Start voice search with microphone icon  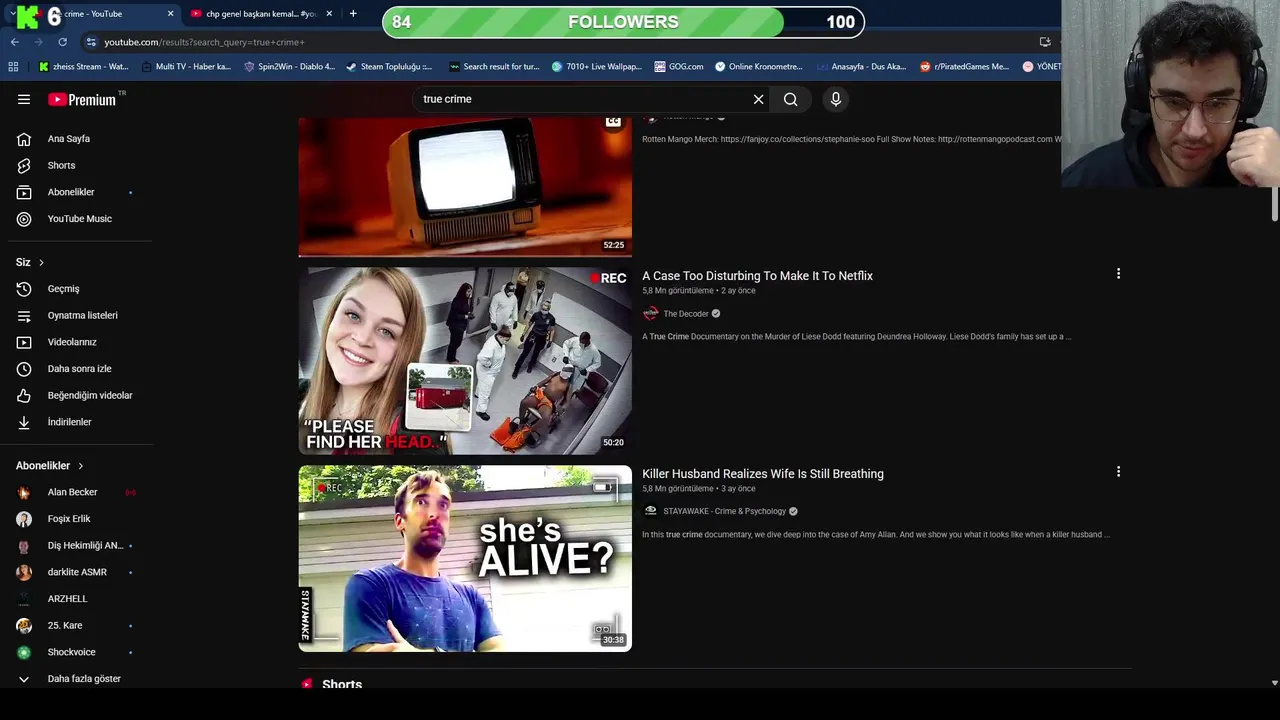[x=836, y=99]
